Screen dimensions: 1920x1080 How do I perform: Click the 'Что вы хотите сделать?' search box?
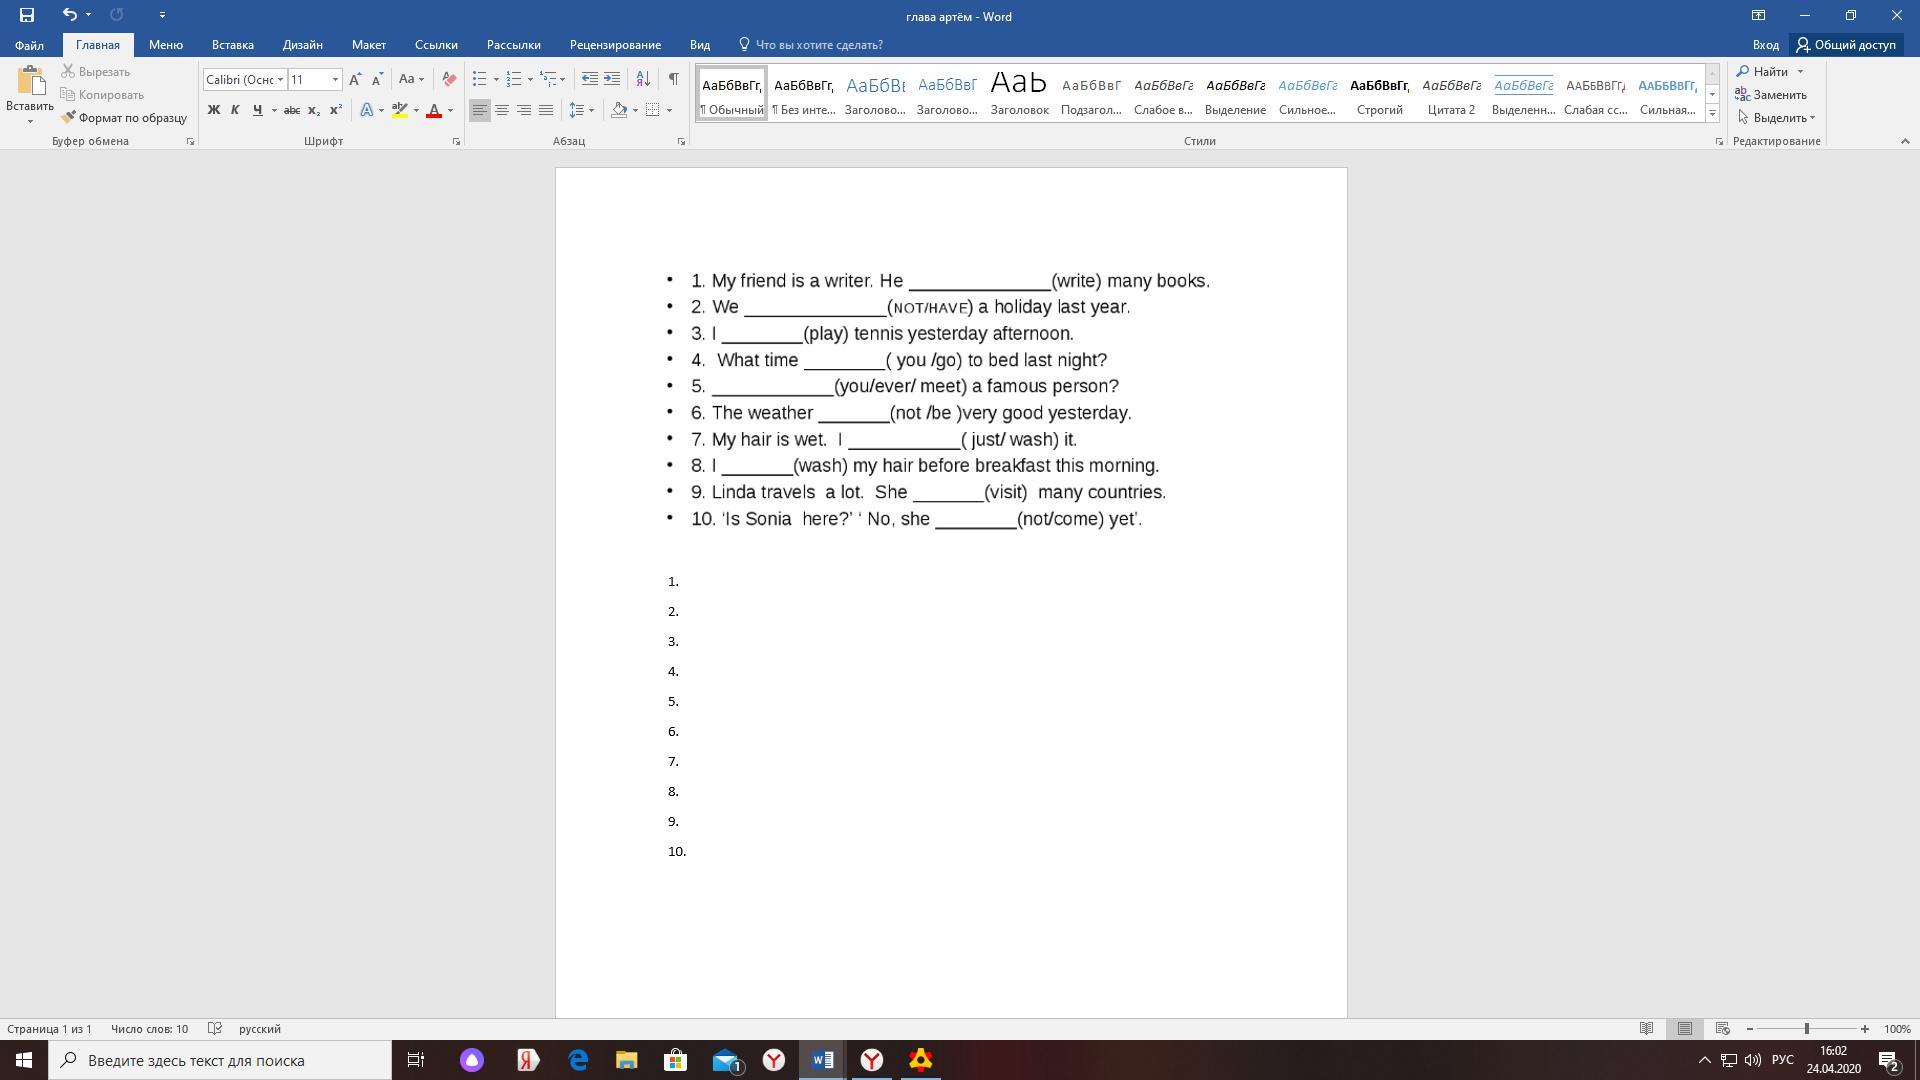818,45
